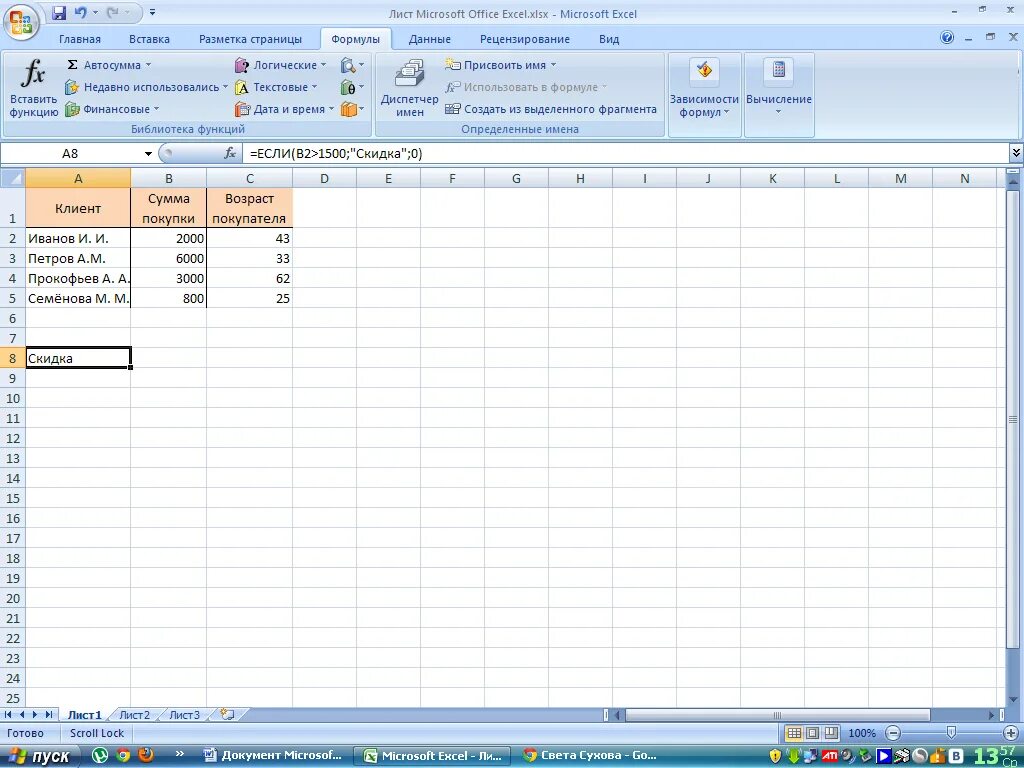Go to the first sheet using the navigation arrow

pos(8,715)
